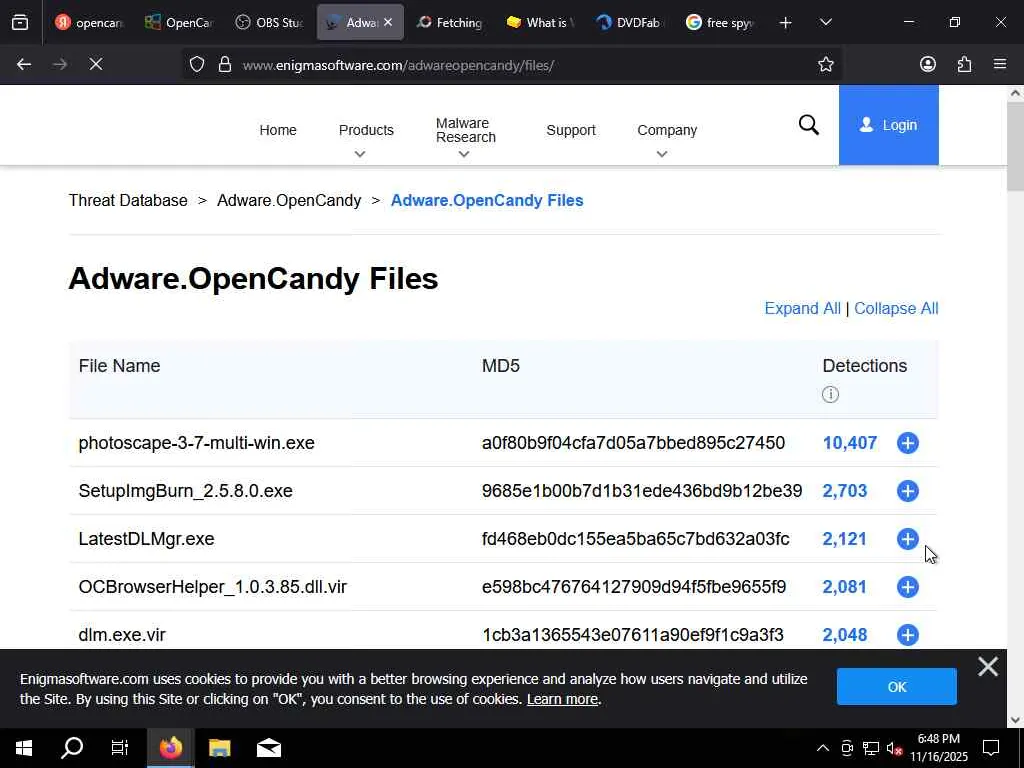Switch to the DVDFab tab
1024x768 pixels.
(630, 22)
